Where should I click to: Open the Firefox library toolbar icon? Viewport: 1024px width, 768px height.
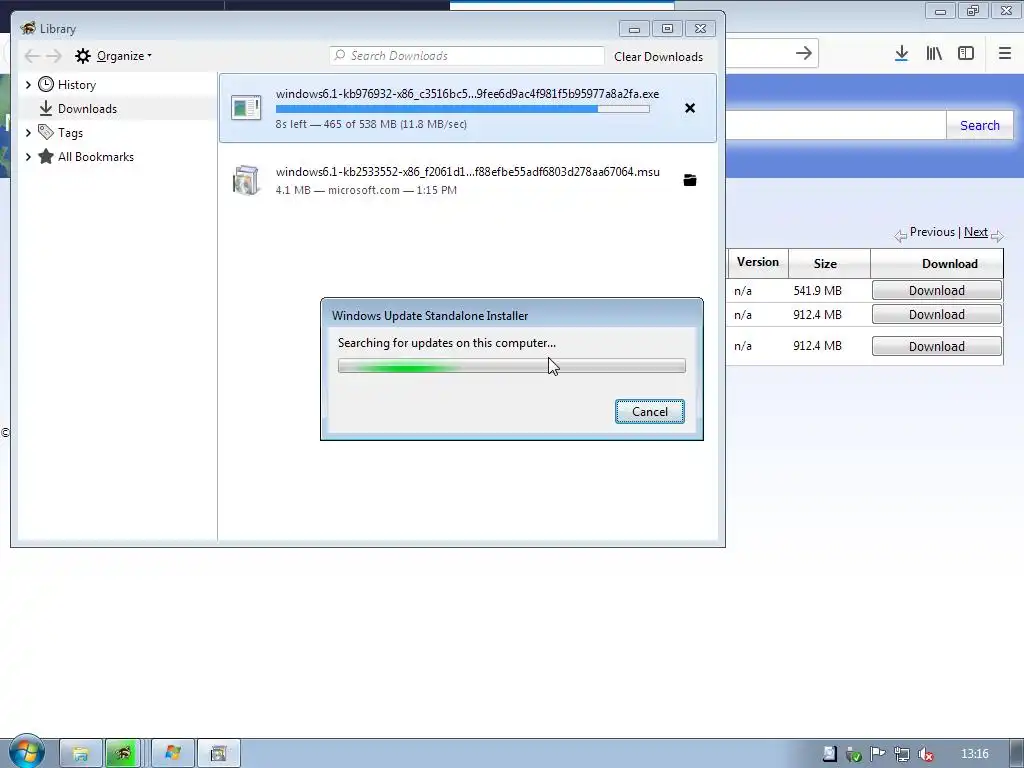click(x=934, y=54)
